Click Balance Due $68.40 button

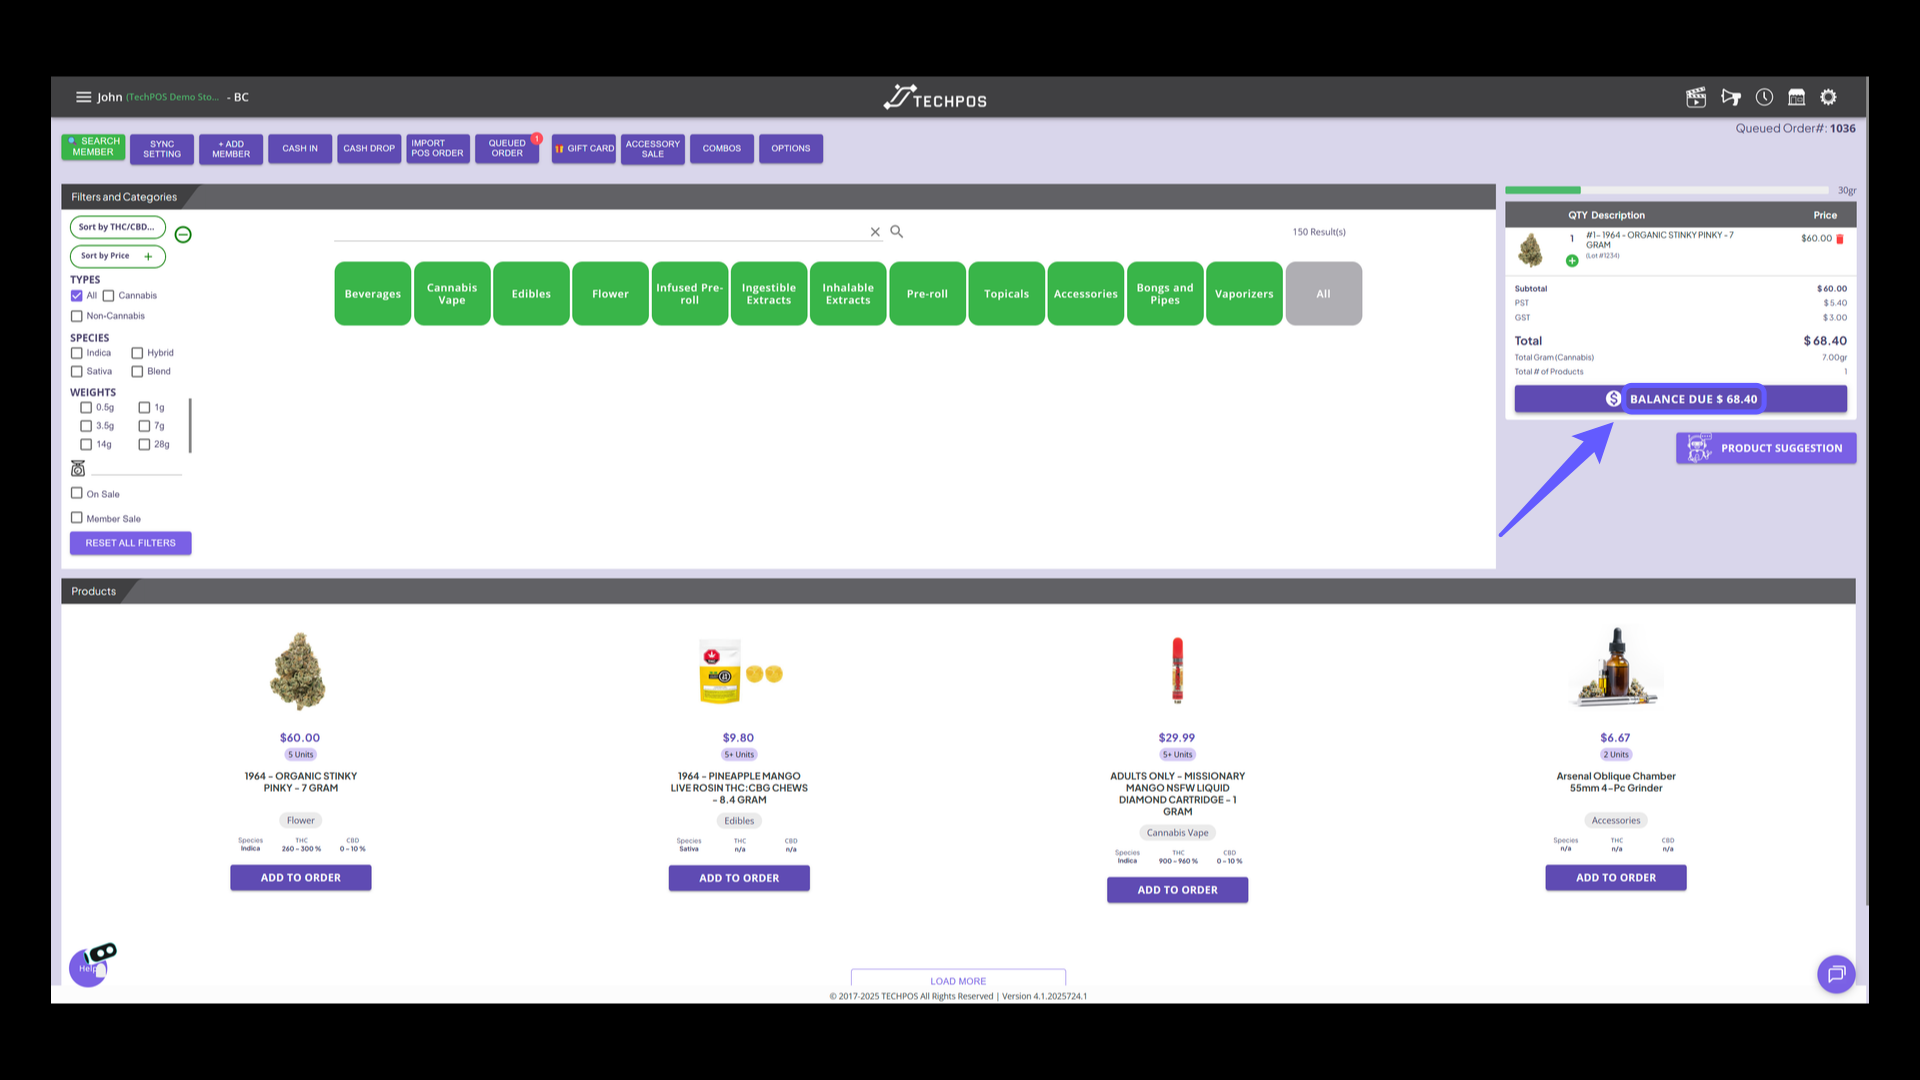(1680, 399)
